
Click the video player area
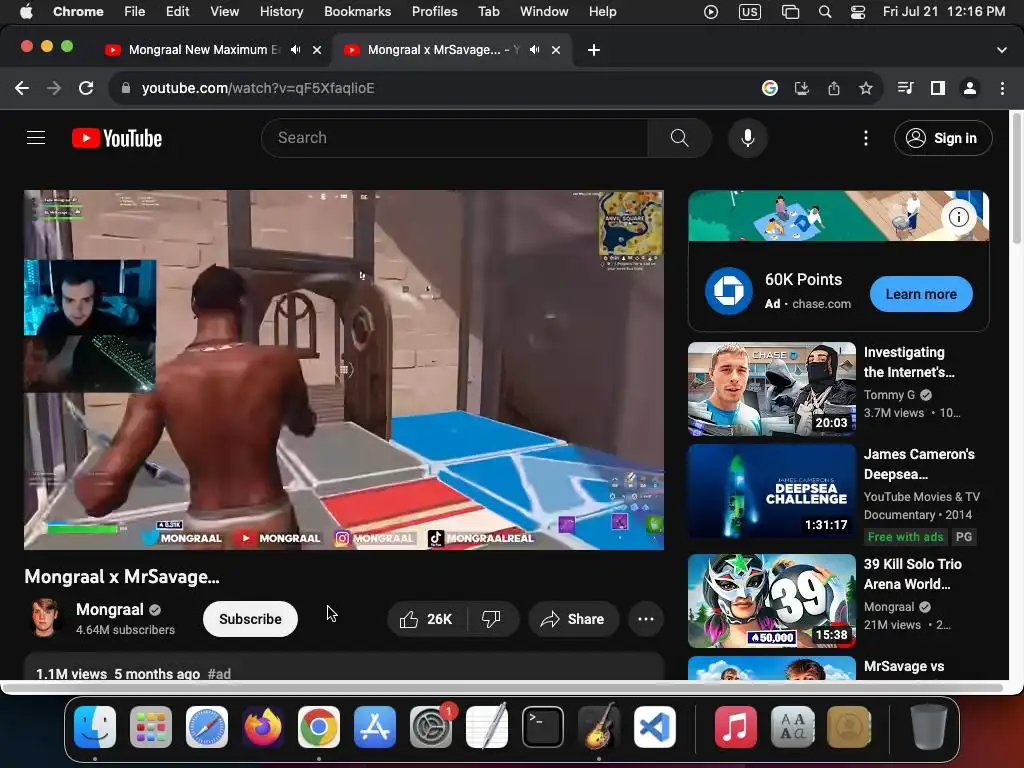tap(344, 370)
